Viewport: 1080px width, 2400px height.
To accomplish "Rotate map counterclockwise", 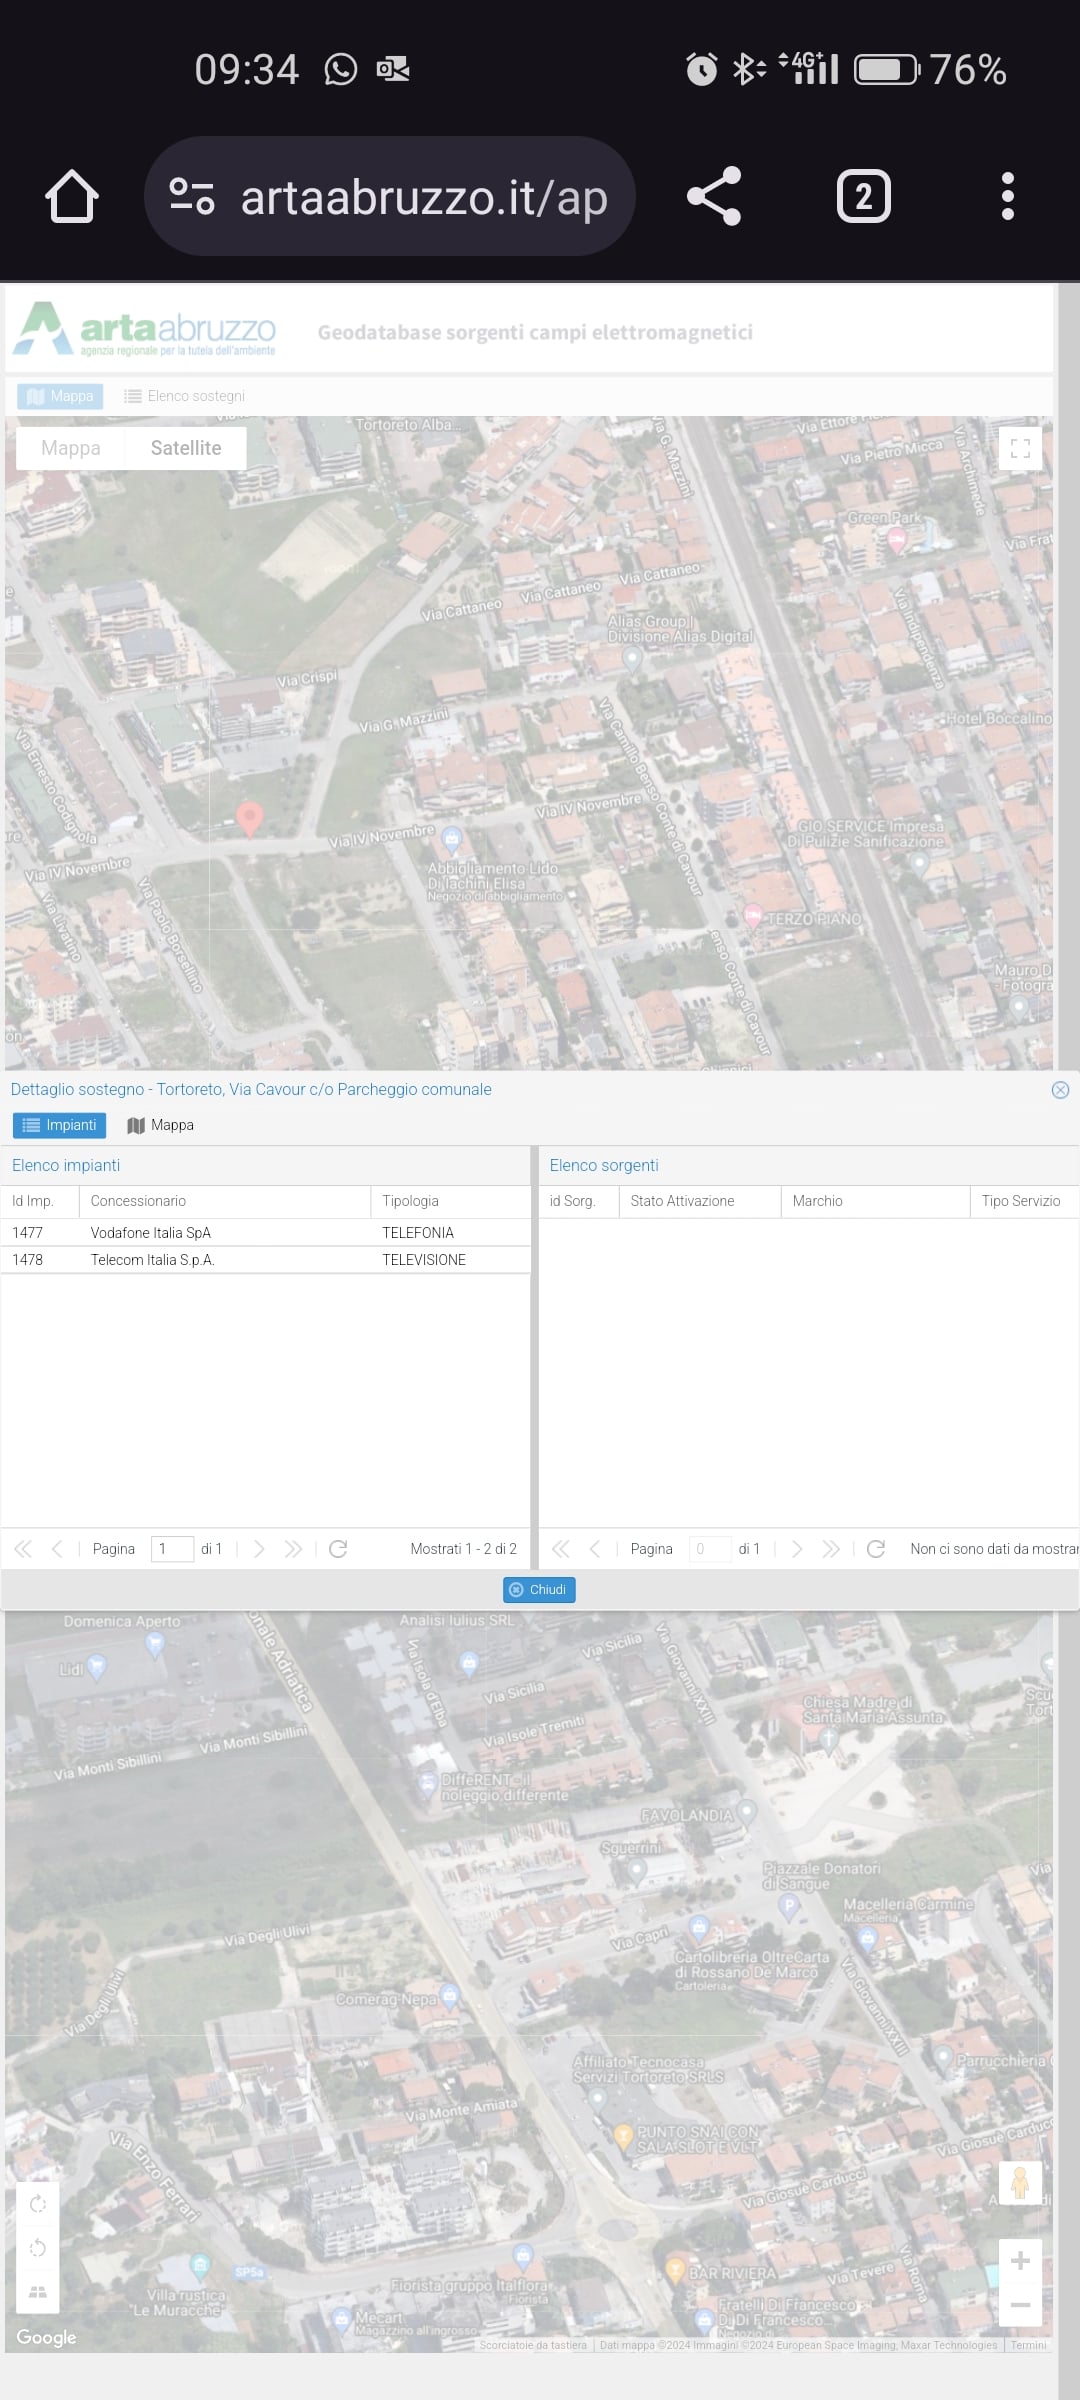I will (x=38, y=2248).
